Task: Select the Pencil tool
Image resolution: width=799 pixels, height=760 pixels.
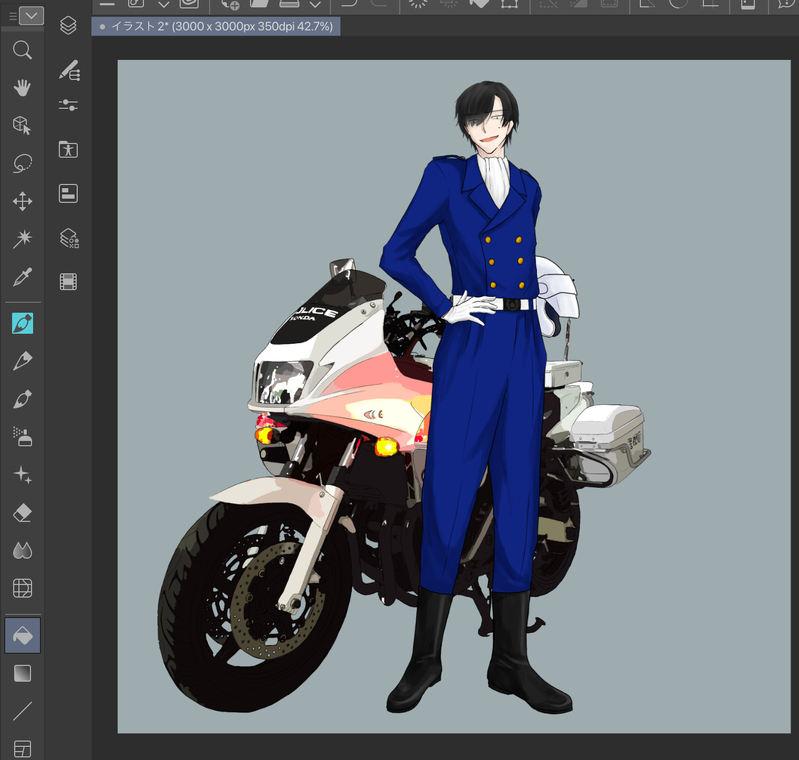Action: (x=22, y=361)
